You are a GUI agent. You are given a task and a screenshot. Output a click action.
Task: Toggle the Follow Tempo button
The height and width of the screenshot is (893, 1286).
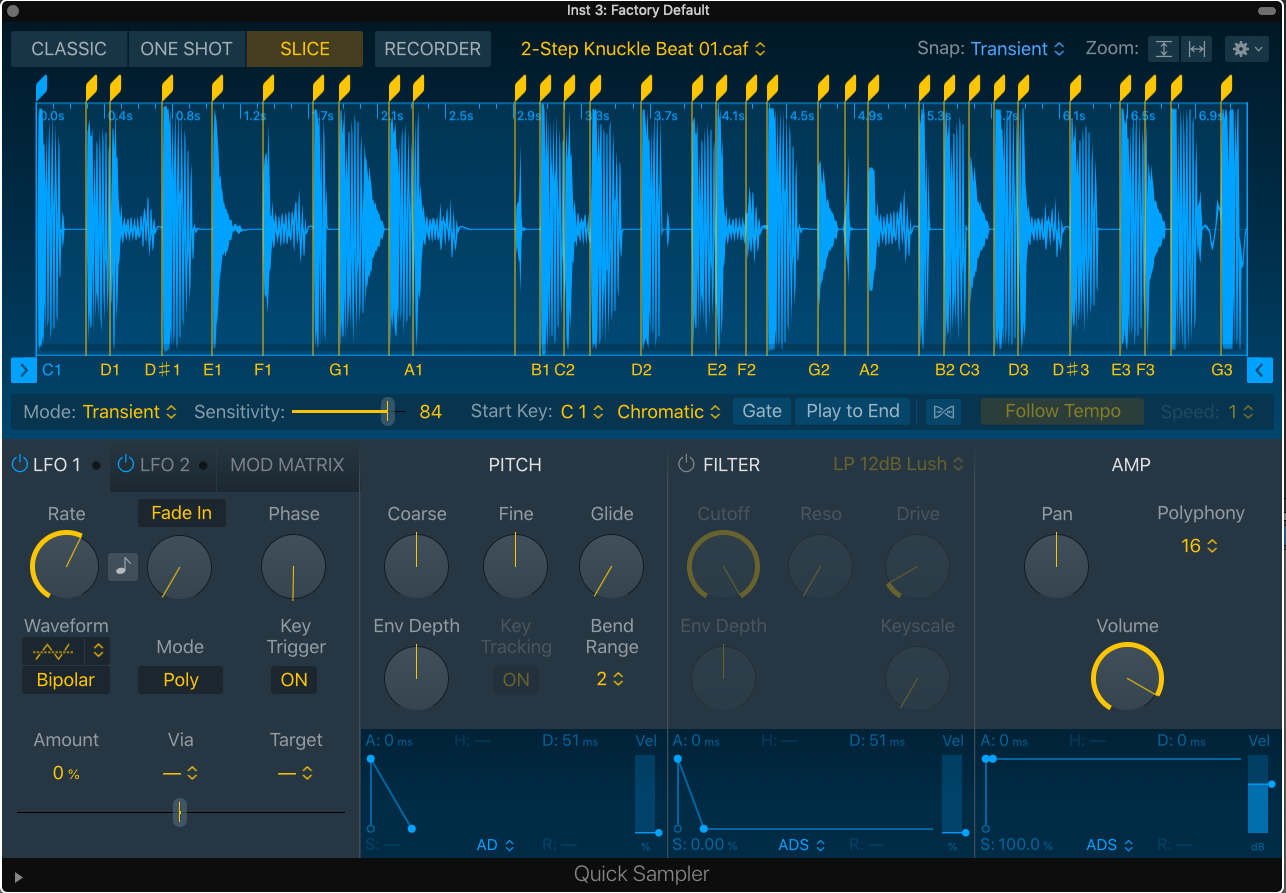(x=1063, y=411)
